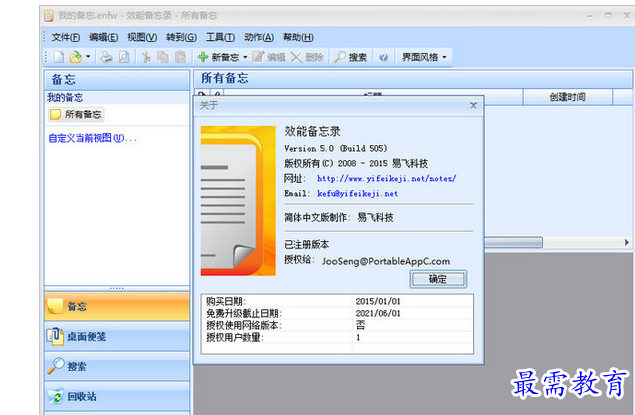Click the Print preview icon
The image size is (635, 415).
click(x=124, y=57)
